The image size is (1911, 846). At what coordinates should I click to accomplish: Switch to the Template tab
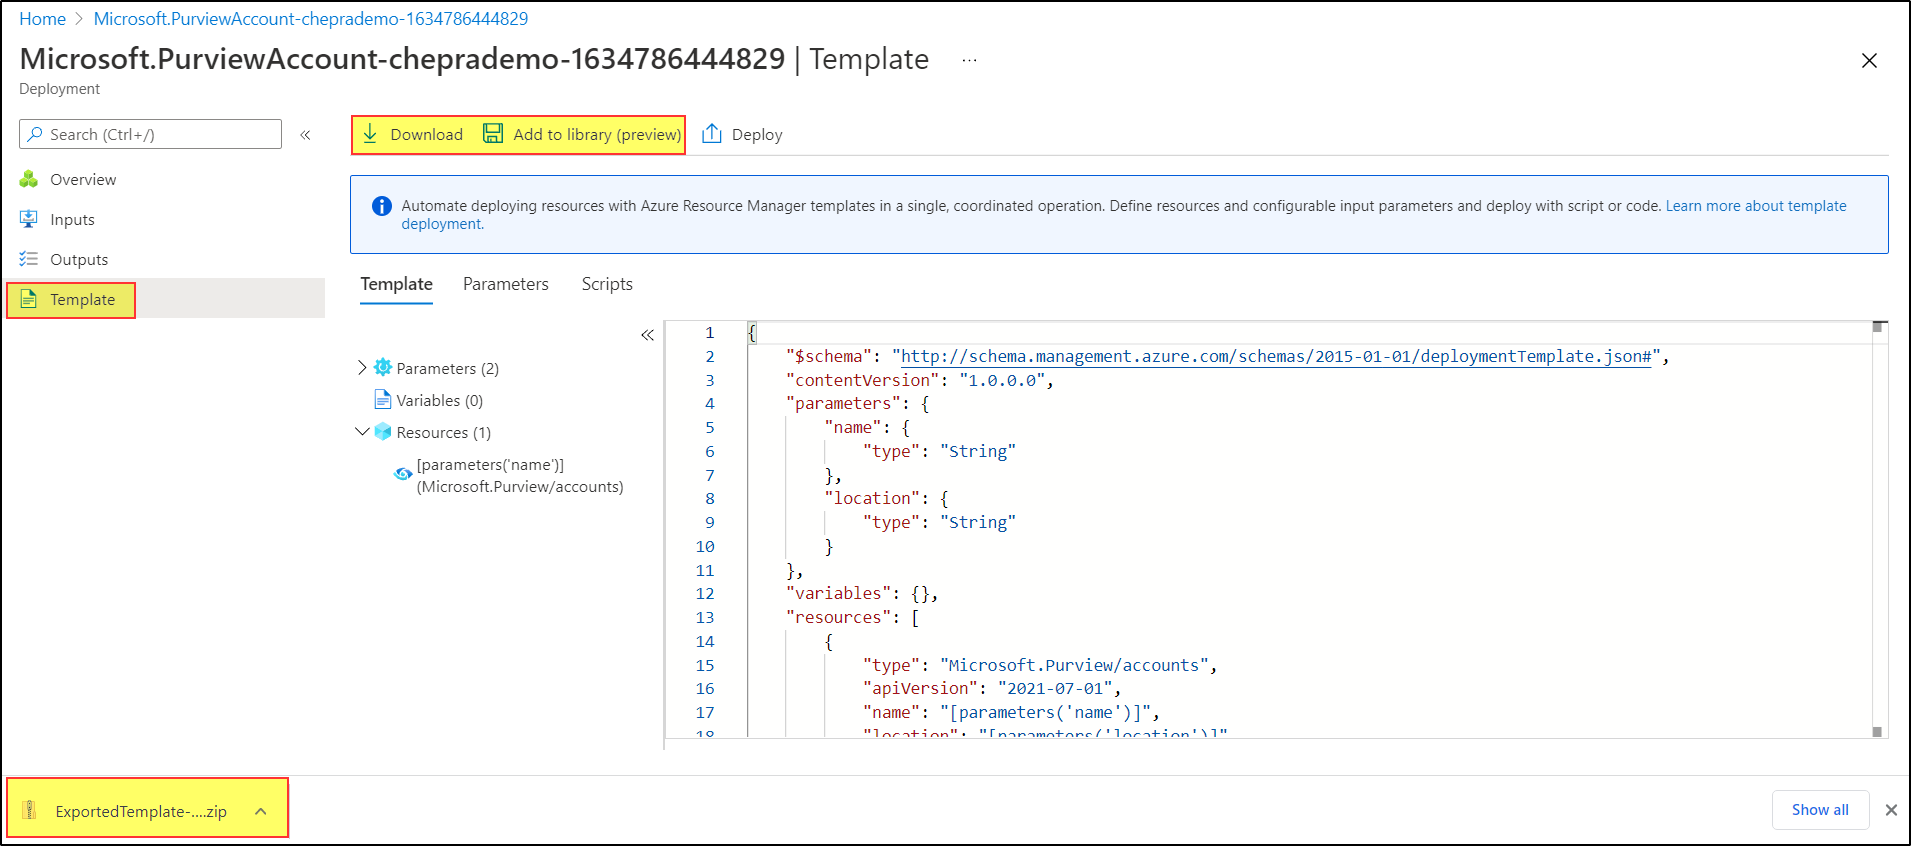pyautogui.click(x=397, y=284)
